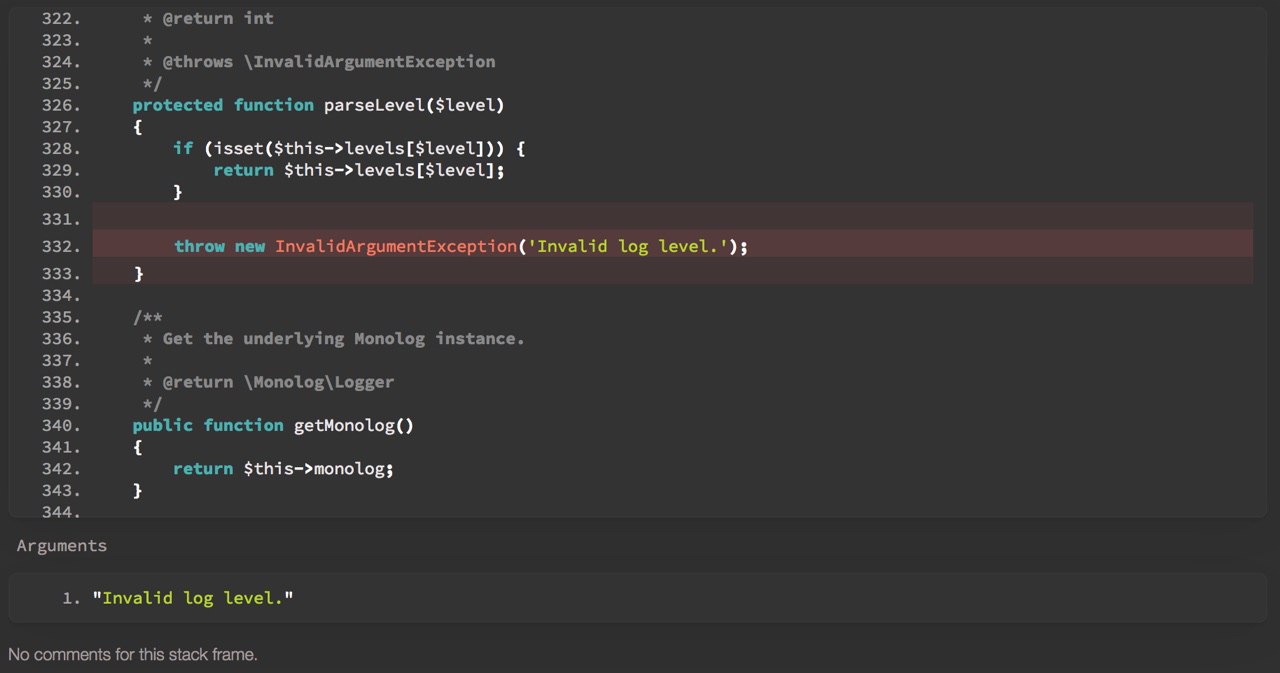The width and height of the screenshot is (1280, 673).
Task: Select line number 332.
Action: 60,247
